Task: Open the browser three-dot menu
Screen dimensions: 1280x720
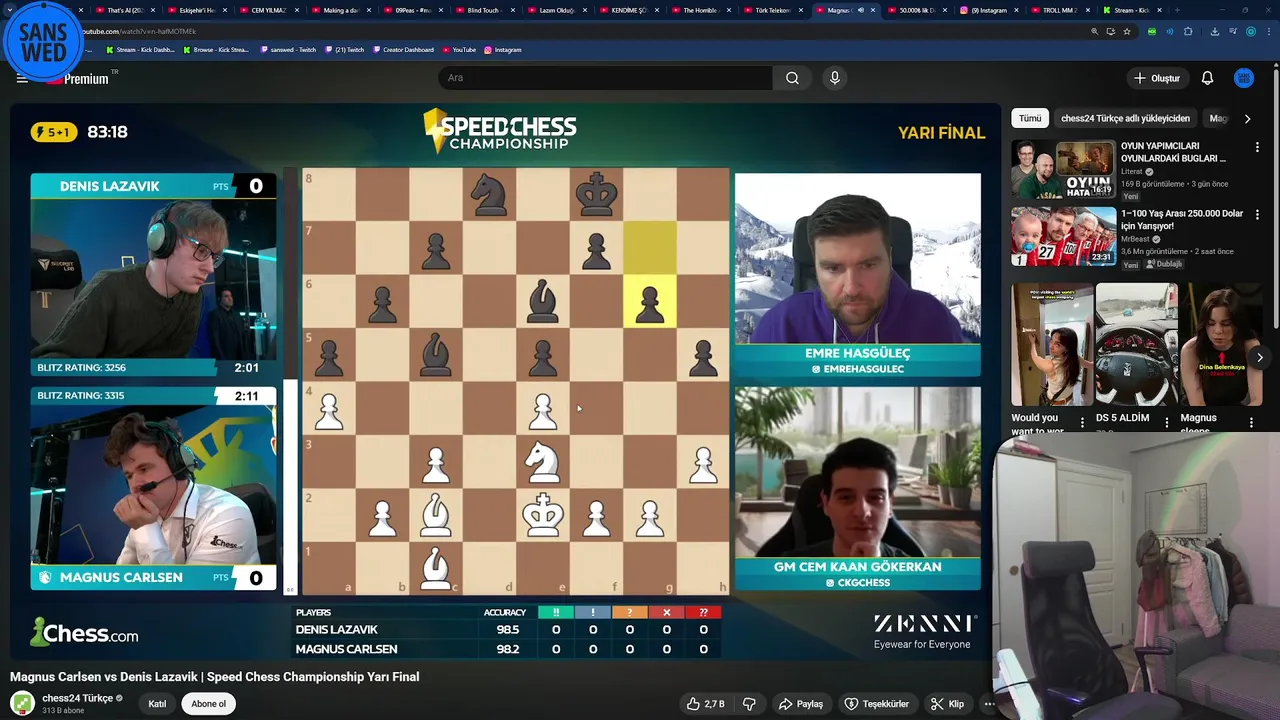Action: tap(1268, 31)
